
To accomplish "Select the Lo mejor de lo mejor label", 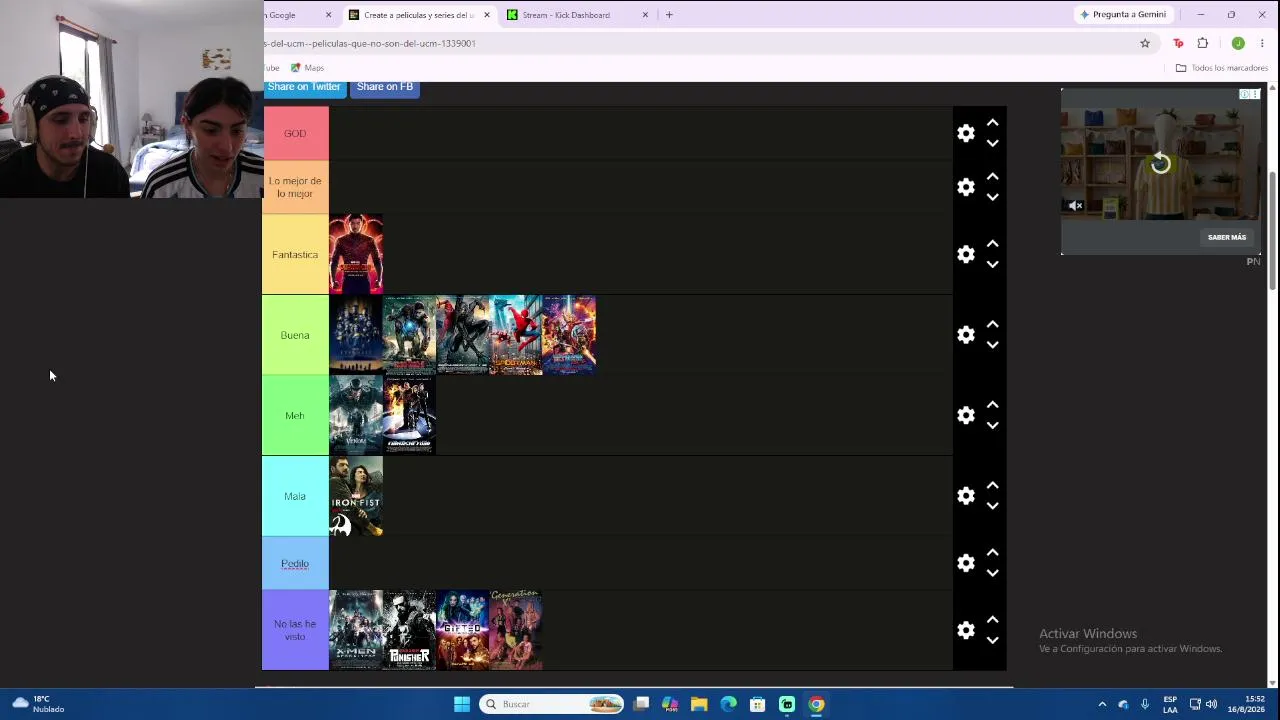I will (295, 187).
